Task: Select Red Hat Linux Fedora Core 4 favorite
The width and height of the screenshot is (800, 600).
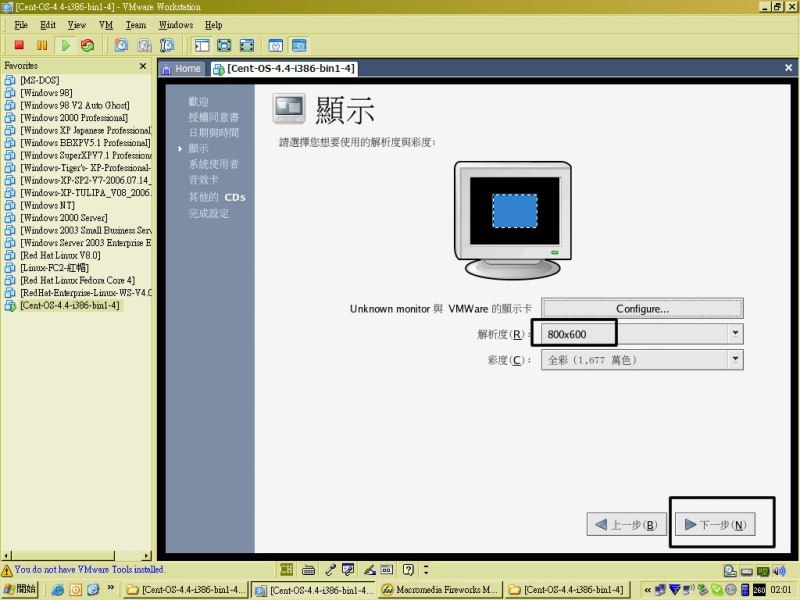Action: 78,280
